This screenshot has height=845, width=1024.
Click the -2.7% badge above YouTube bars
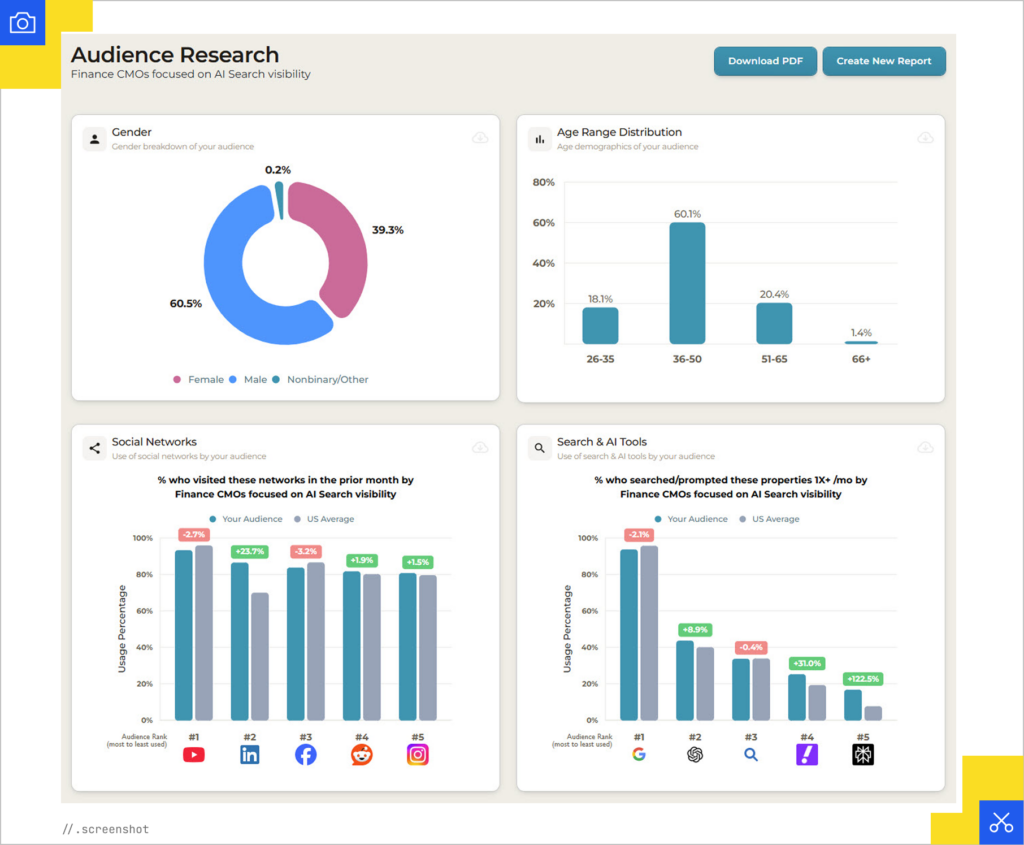tap(194, 534)
